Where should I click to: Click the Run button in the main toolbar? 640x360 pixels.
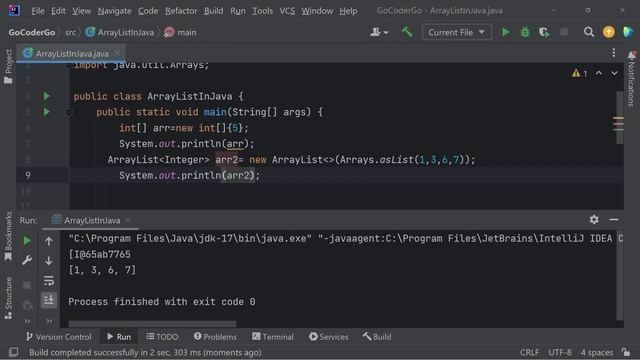505,32
